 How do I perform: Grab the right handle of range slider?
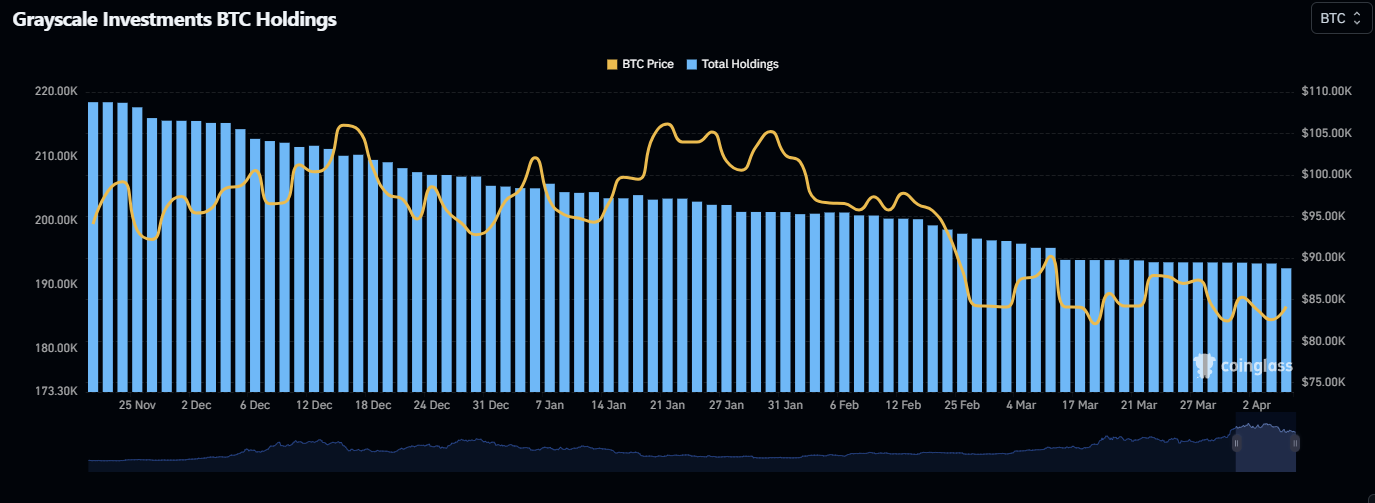[1297, 443]
